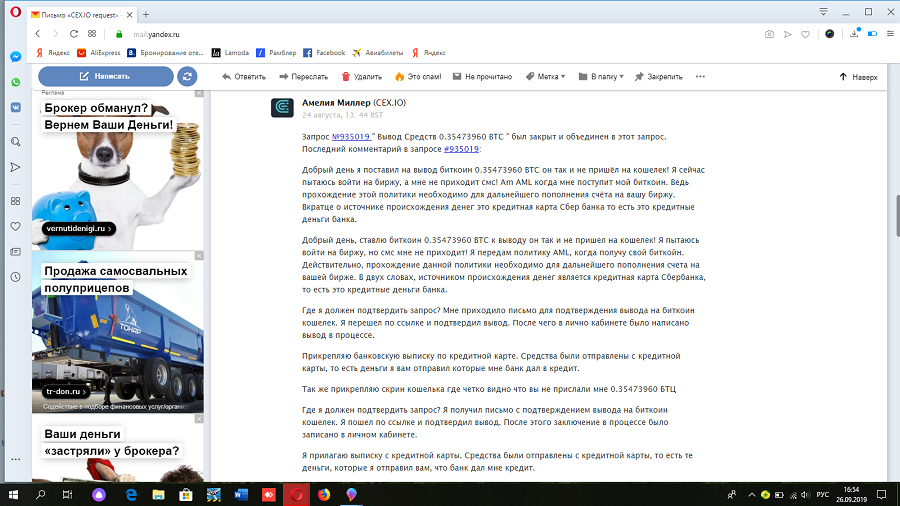Open the #935019 comment link
Viewport: 900px width, 506px height.
click(461, 149)
